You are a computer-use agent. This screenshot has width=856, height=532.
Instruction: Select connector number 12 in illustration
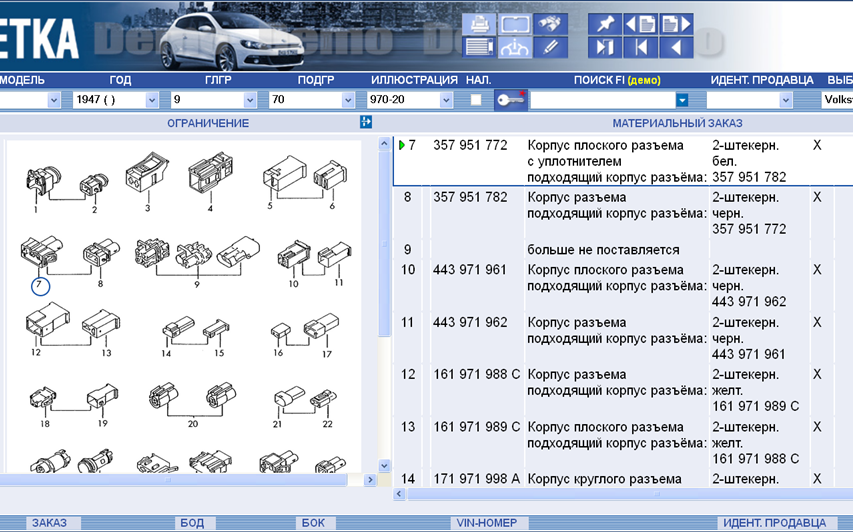[35, 352]
